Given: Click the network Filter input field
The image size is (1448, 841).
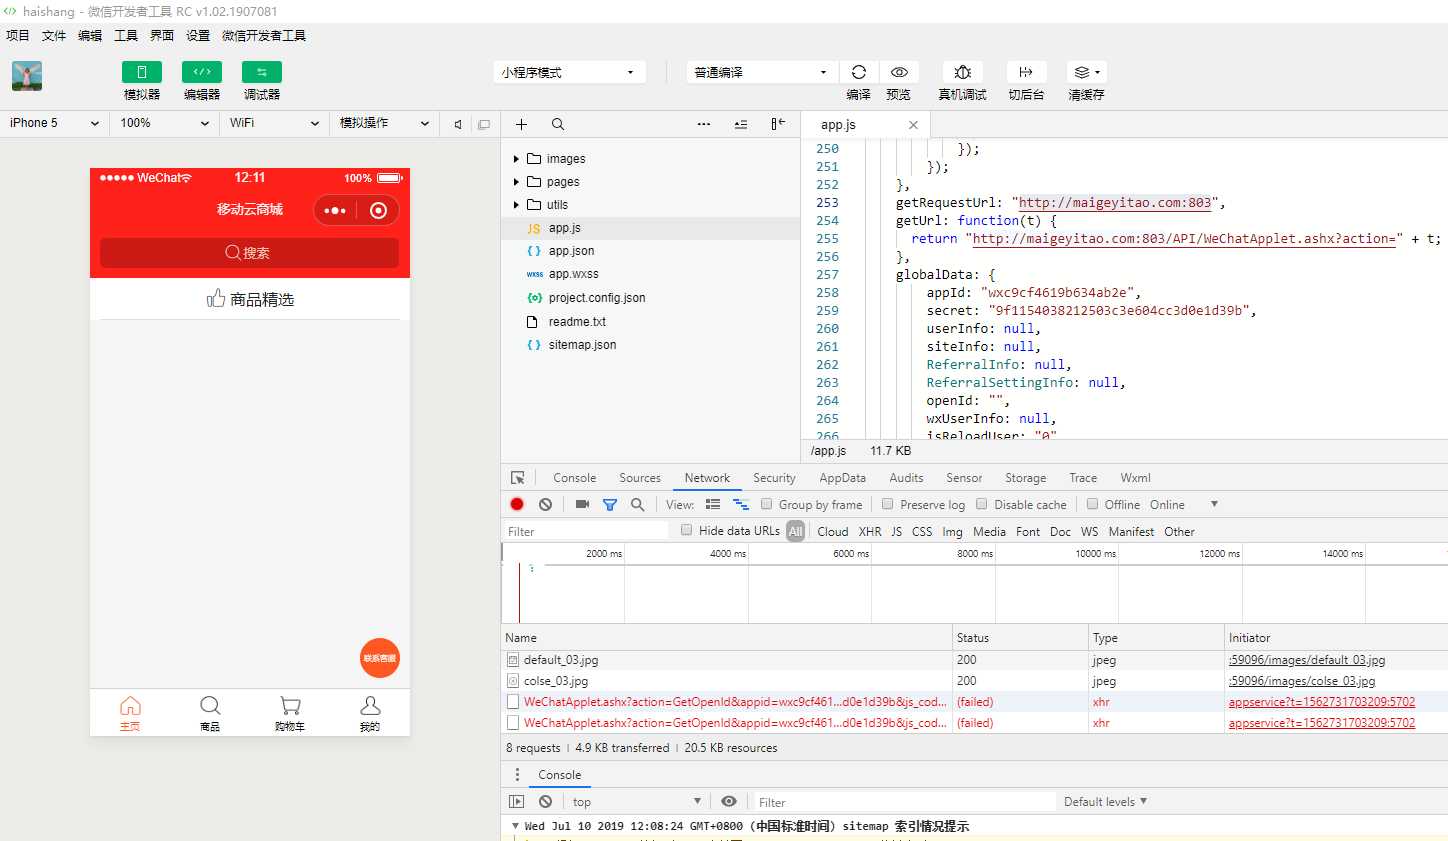Looking at the screenshot, I should pyautogui.click(x=586, y=531).
